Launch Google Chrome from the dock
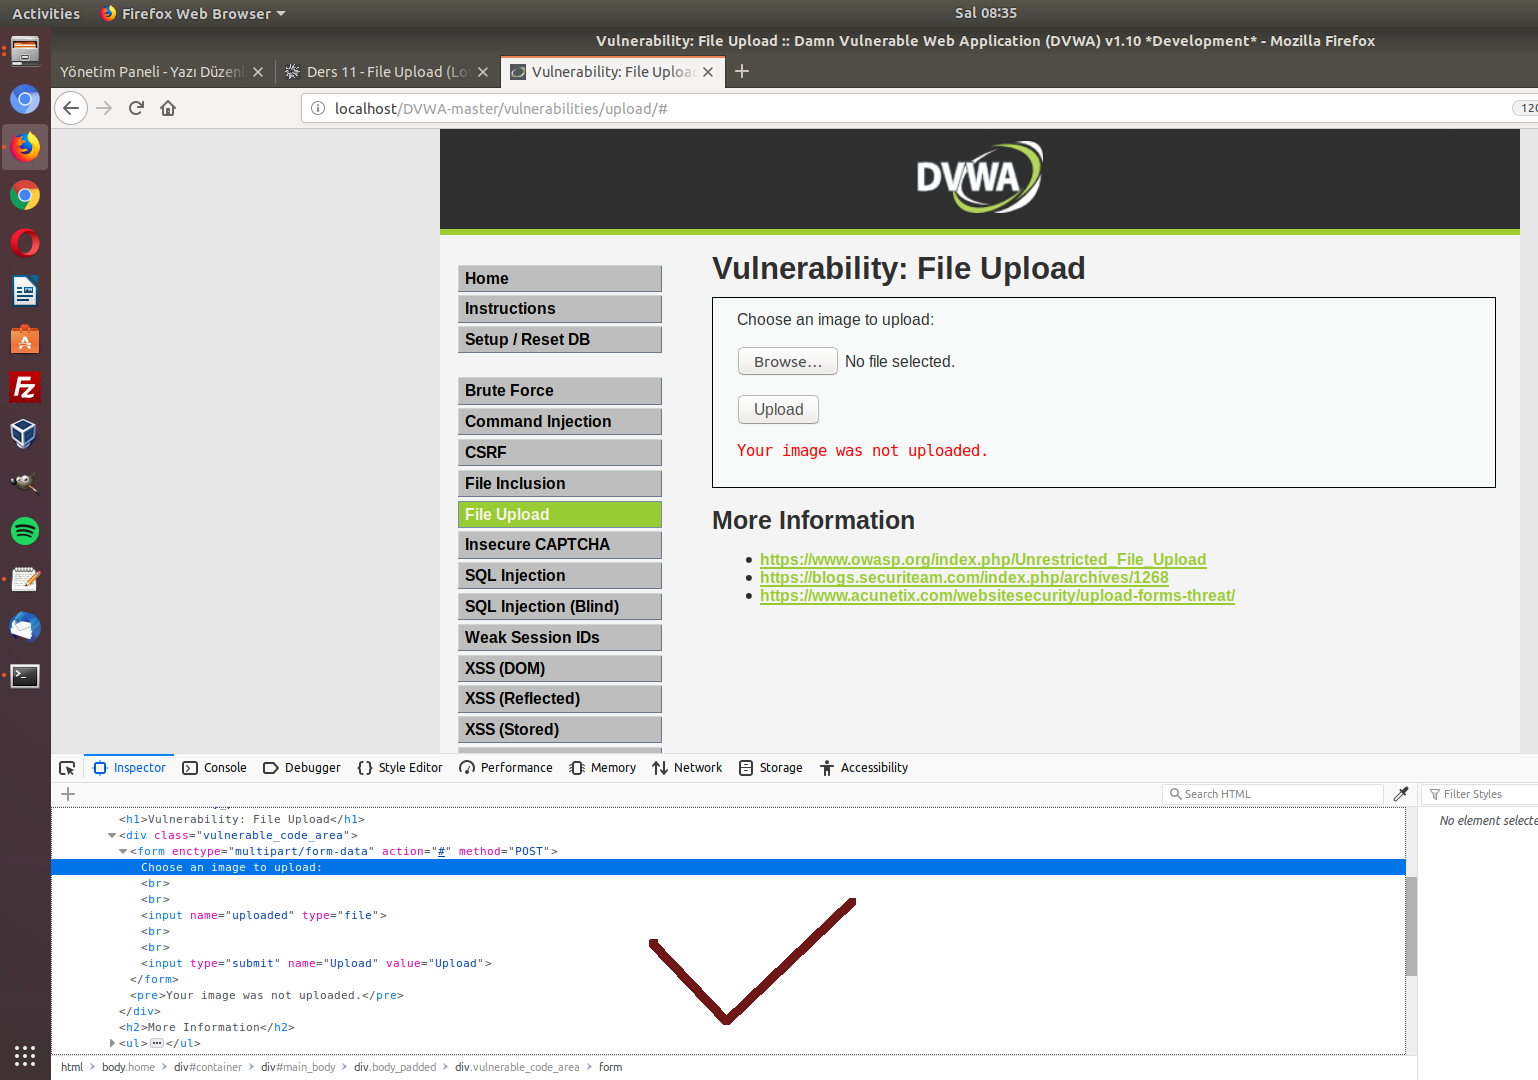The height and width of the screenshot is (1080, 1538). pos(25,195)
